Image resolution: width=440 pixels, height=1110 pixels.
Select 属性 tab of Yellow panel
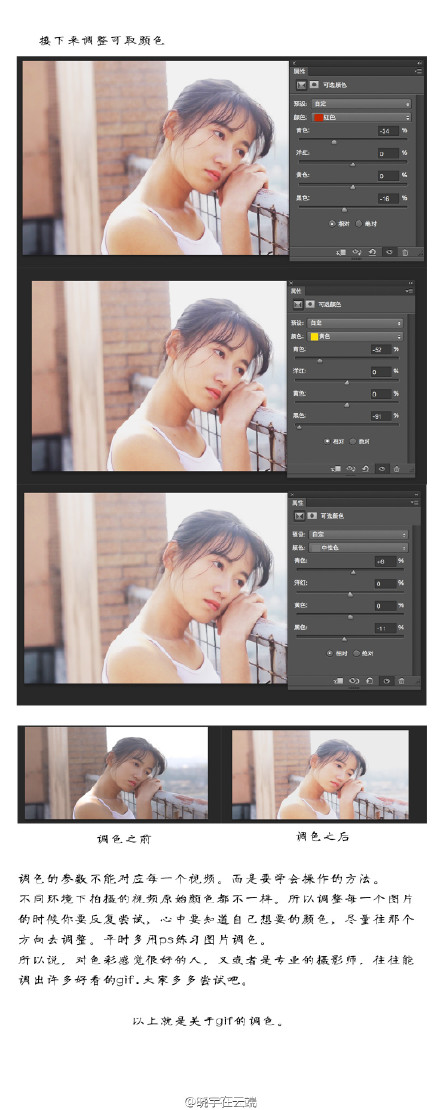coord(296,291)
